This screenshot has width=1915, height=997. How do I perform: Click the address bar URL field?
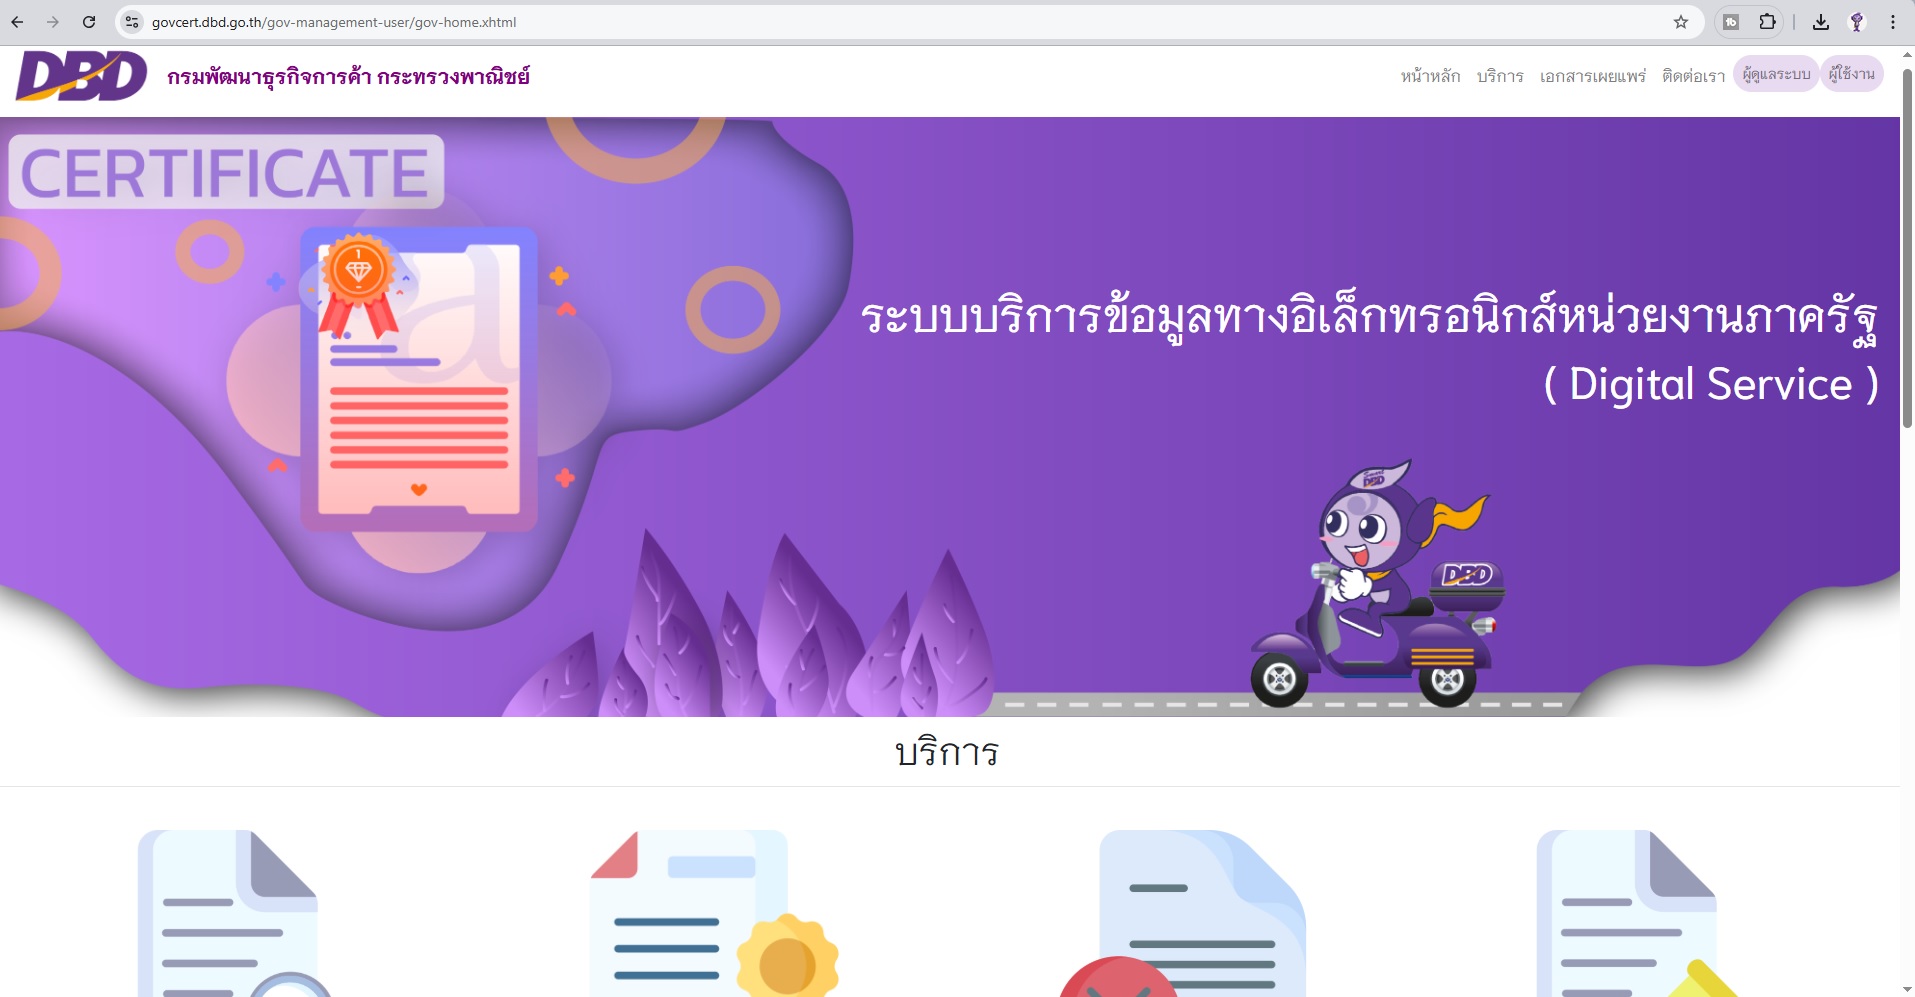click(900, 22)
